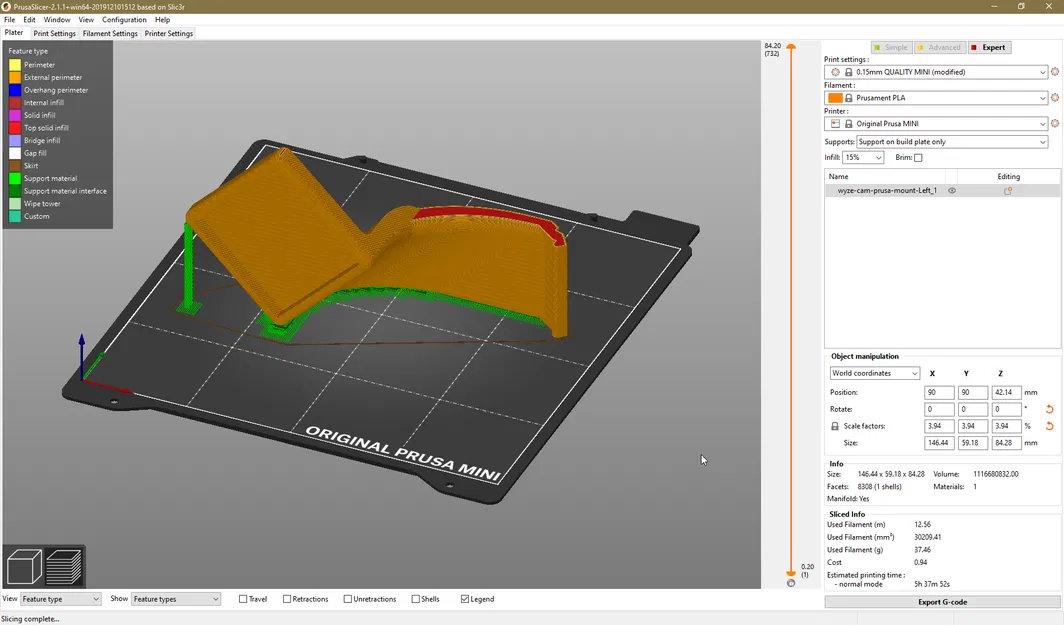Open the print settings detail gear icon

(1054, 72)
